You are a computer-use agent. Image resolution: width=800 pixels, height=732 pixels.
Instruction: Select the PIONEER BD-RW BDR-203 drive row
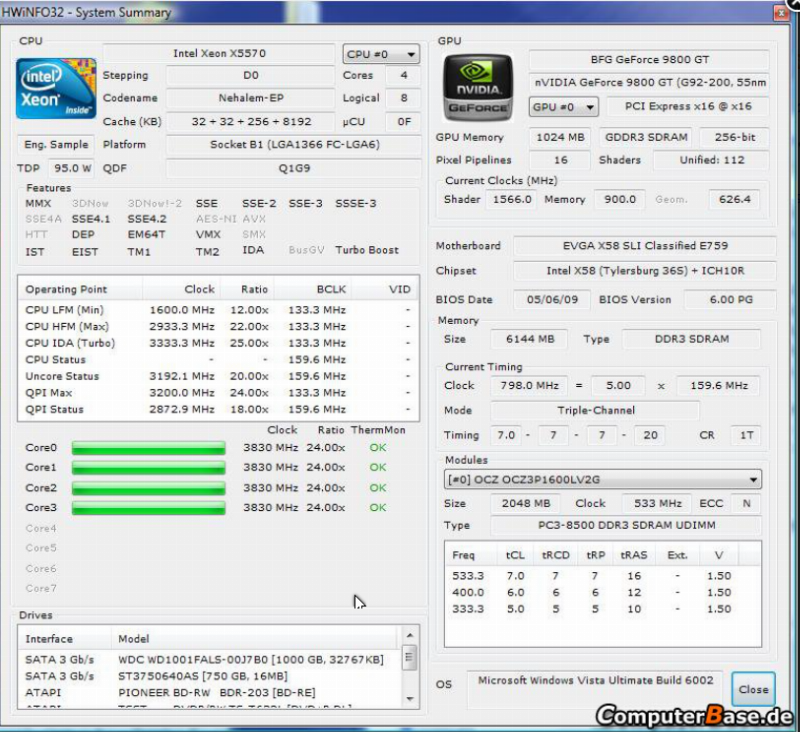(x=210, y=693)
